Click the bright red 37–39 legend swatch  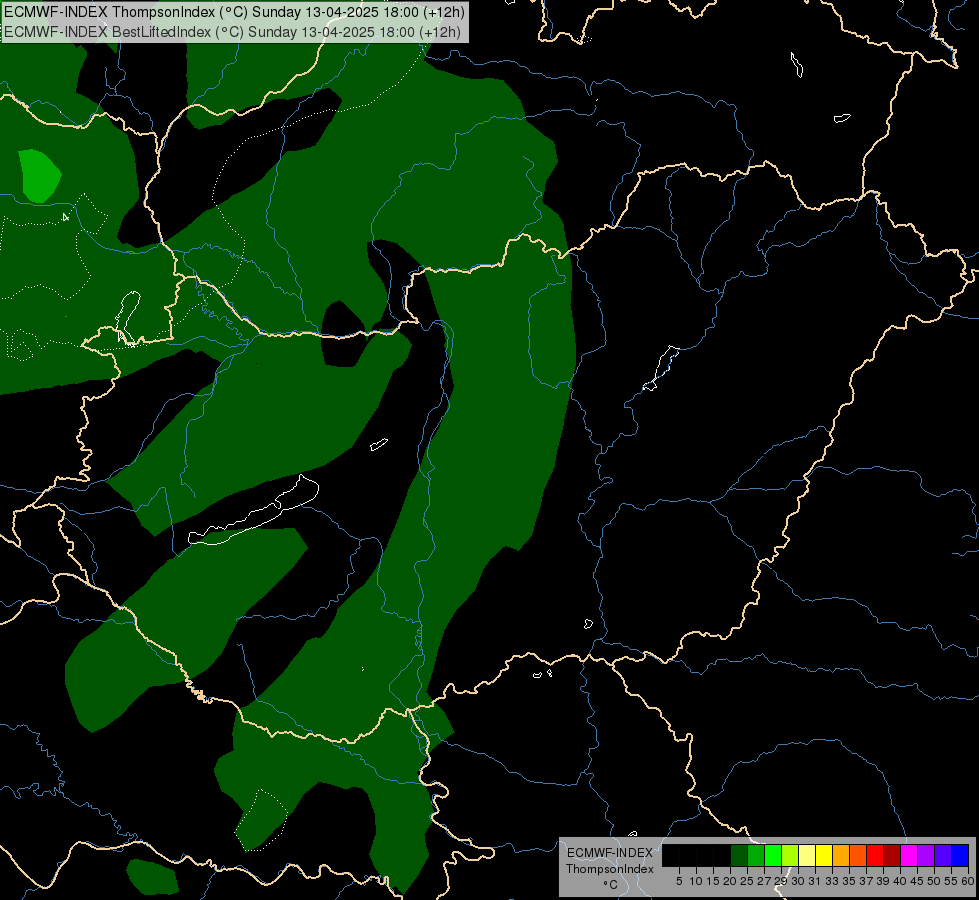click(x=875, y=855)
